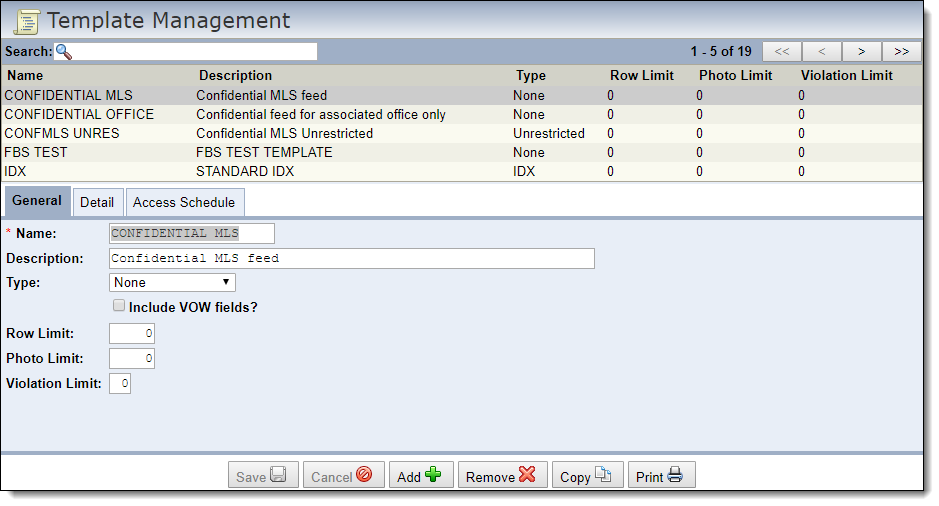939x506 pixels.
Task: Click the Violation Limit input box
Action: pos(120,384)
